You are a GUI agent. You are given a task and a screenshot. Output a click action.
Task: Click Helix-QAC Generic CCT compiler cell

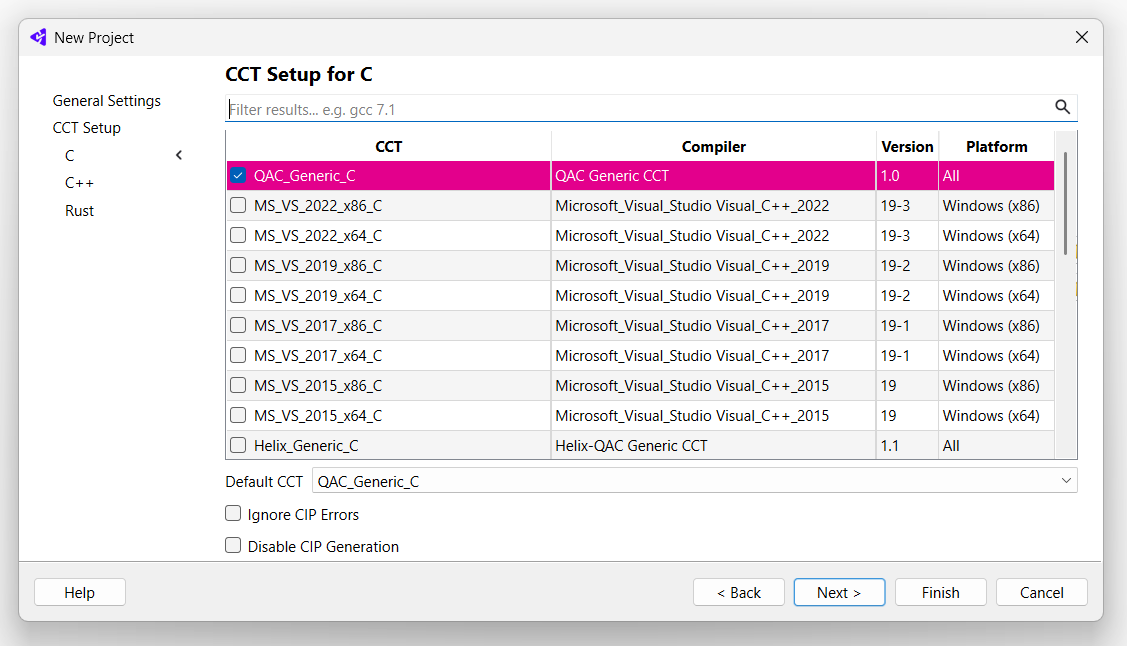coord(714,446)
